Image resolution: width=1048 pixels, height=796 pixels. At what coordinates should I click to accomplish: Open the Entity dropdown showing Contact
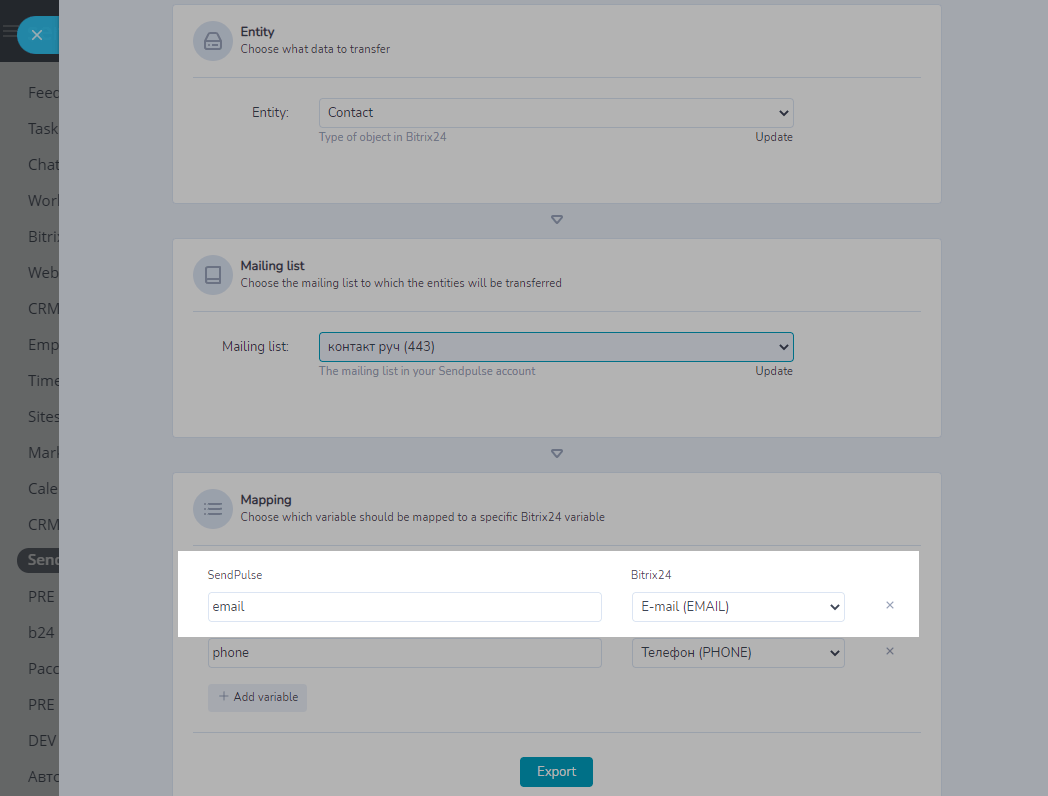point(556,113)
